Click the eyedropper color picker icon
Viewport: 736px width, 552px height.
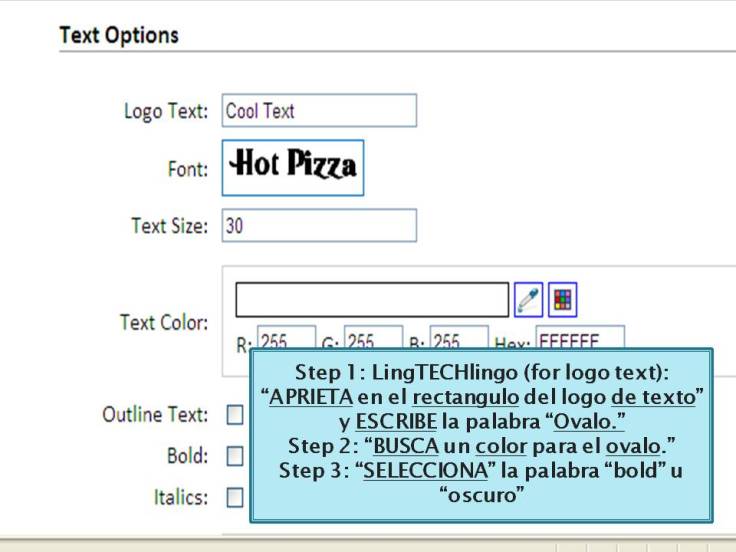click(x=528, y=299)
